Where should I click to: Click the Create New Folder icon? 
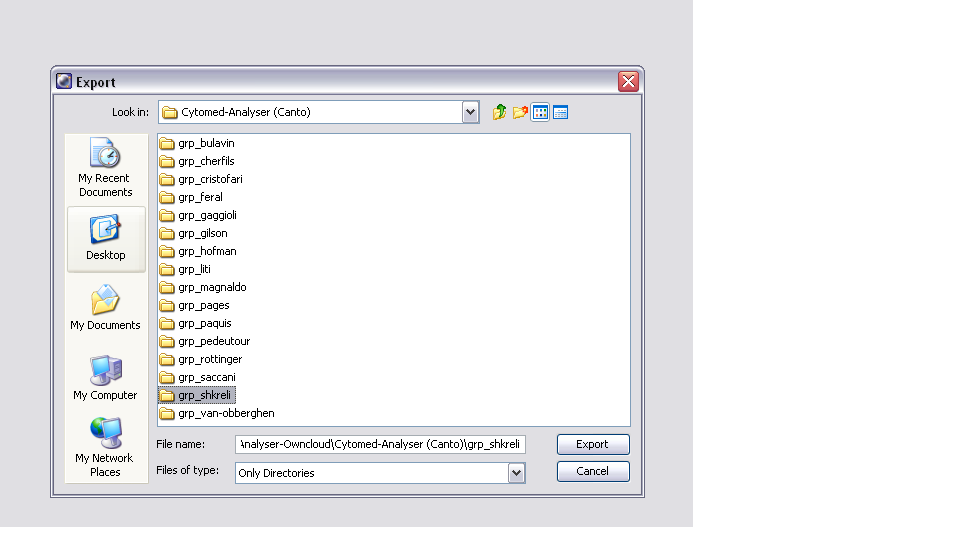(520, 112)
